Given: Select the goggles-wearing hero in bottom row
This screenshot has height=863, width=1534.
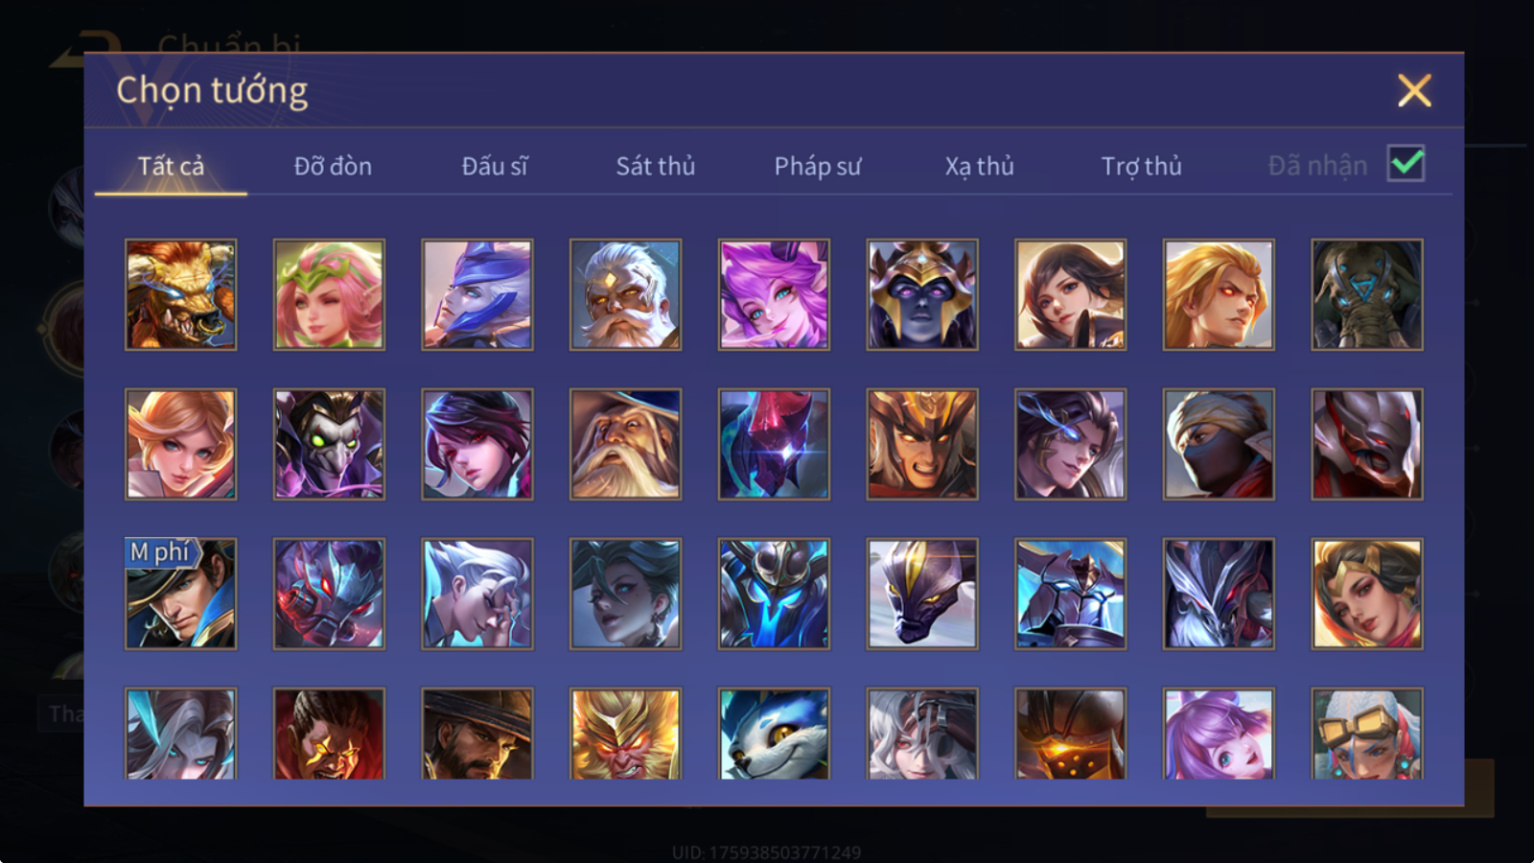Looking at the screenshot, I should point(1367,734).
